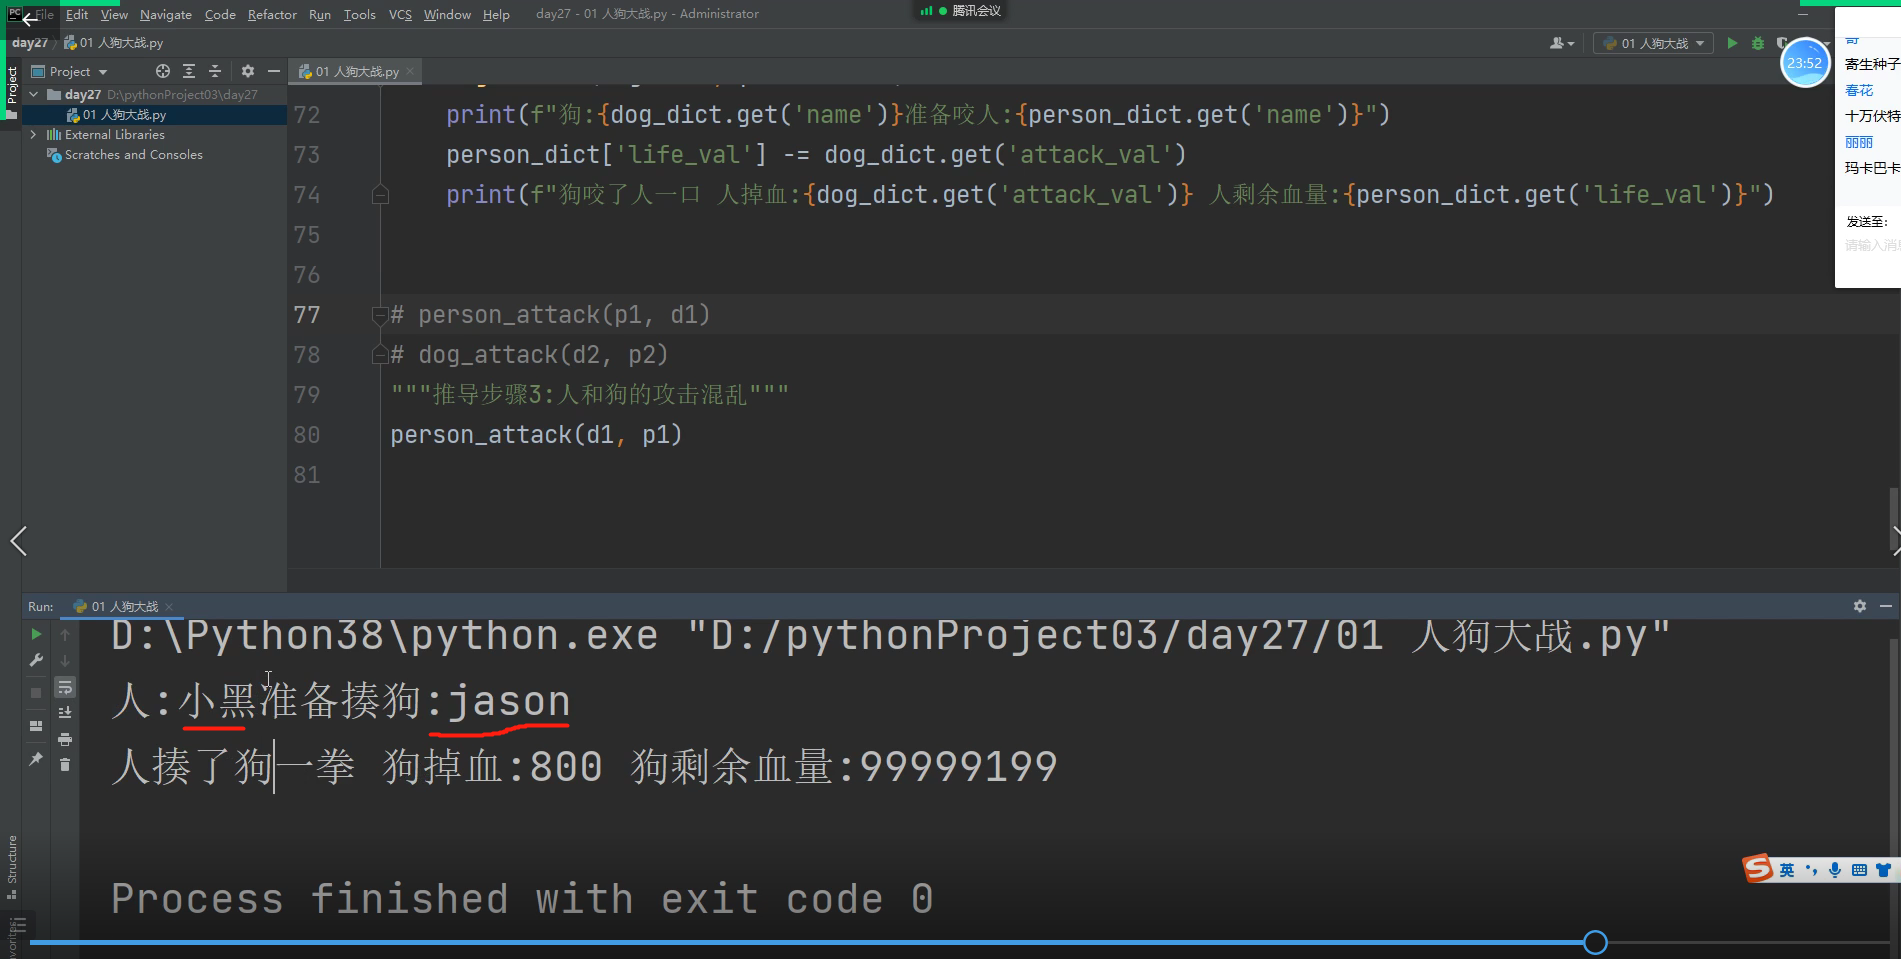1901x959 pixels.
Task: Click the day27 breadcrumb in the navigation bar
Action: pos(29,43)
